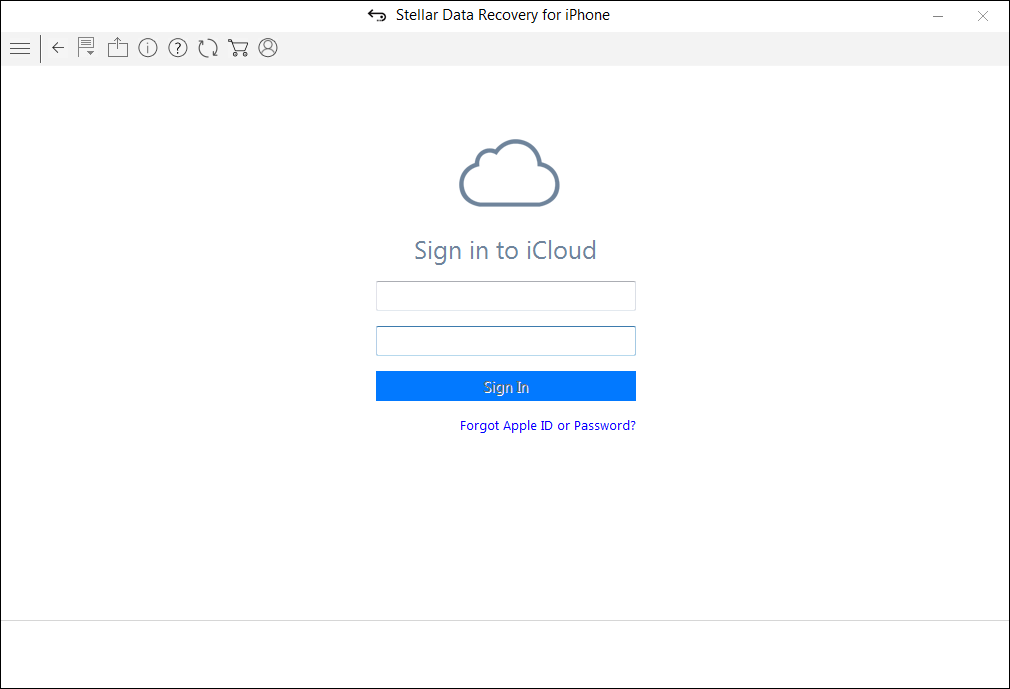Close the Stellar Data Recovery window

[983, 16]
